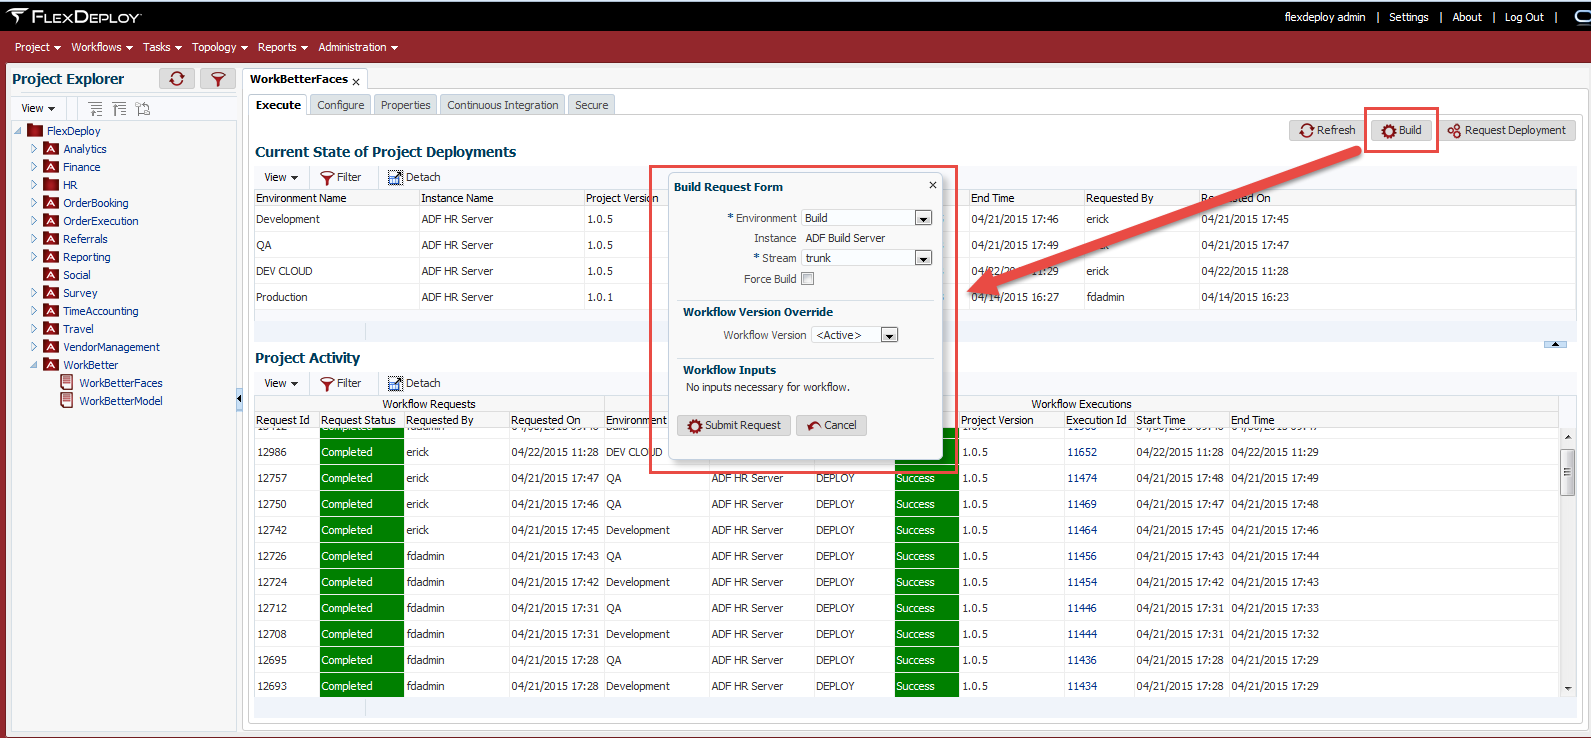This screenshot has width=1591, height=738.
Task: Select request row 12986
Action: (x=905, y=452)
